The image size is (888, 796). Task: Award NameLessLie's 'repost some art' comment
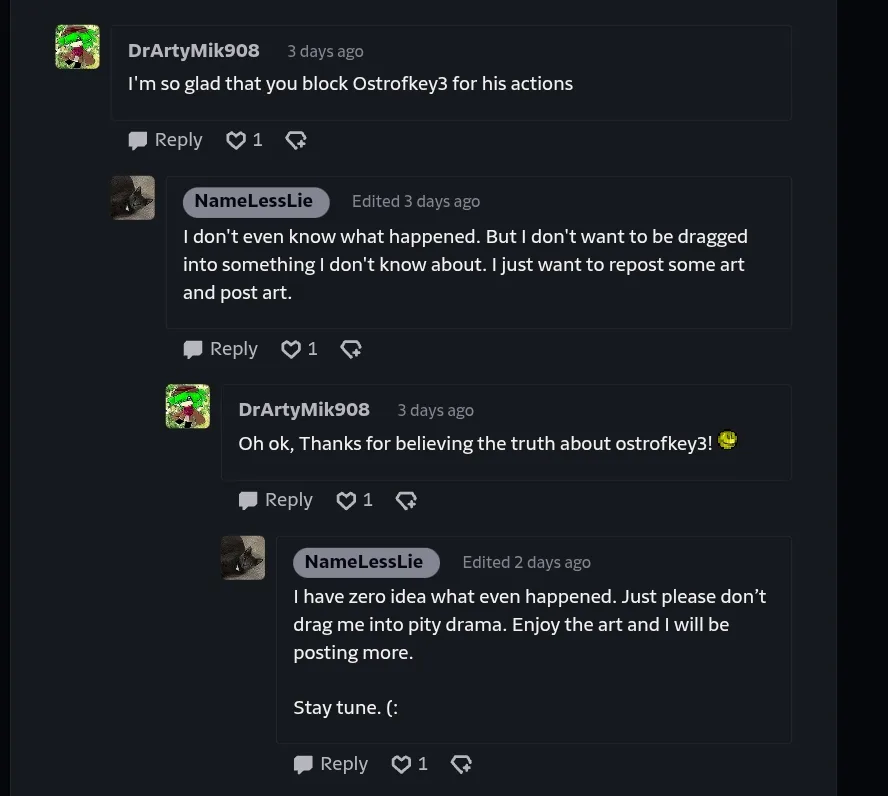(351, 349)
